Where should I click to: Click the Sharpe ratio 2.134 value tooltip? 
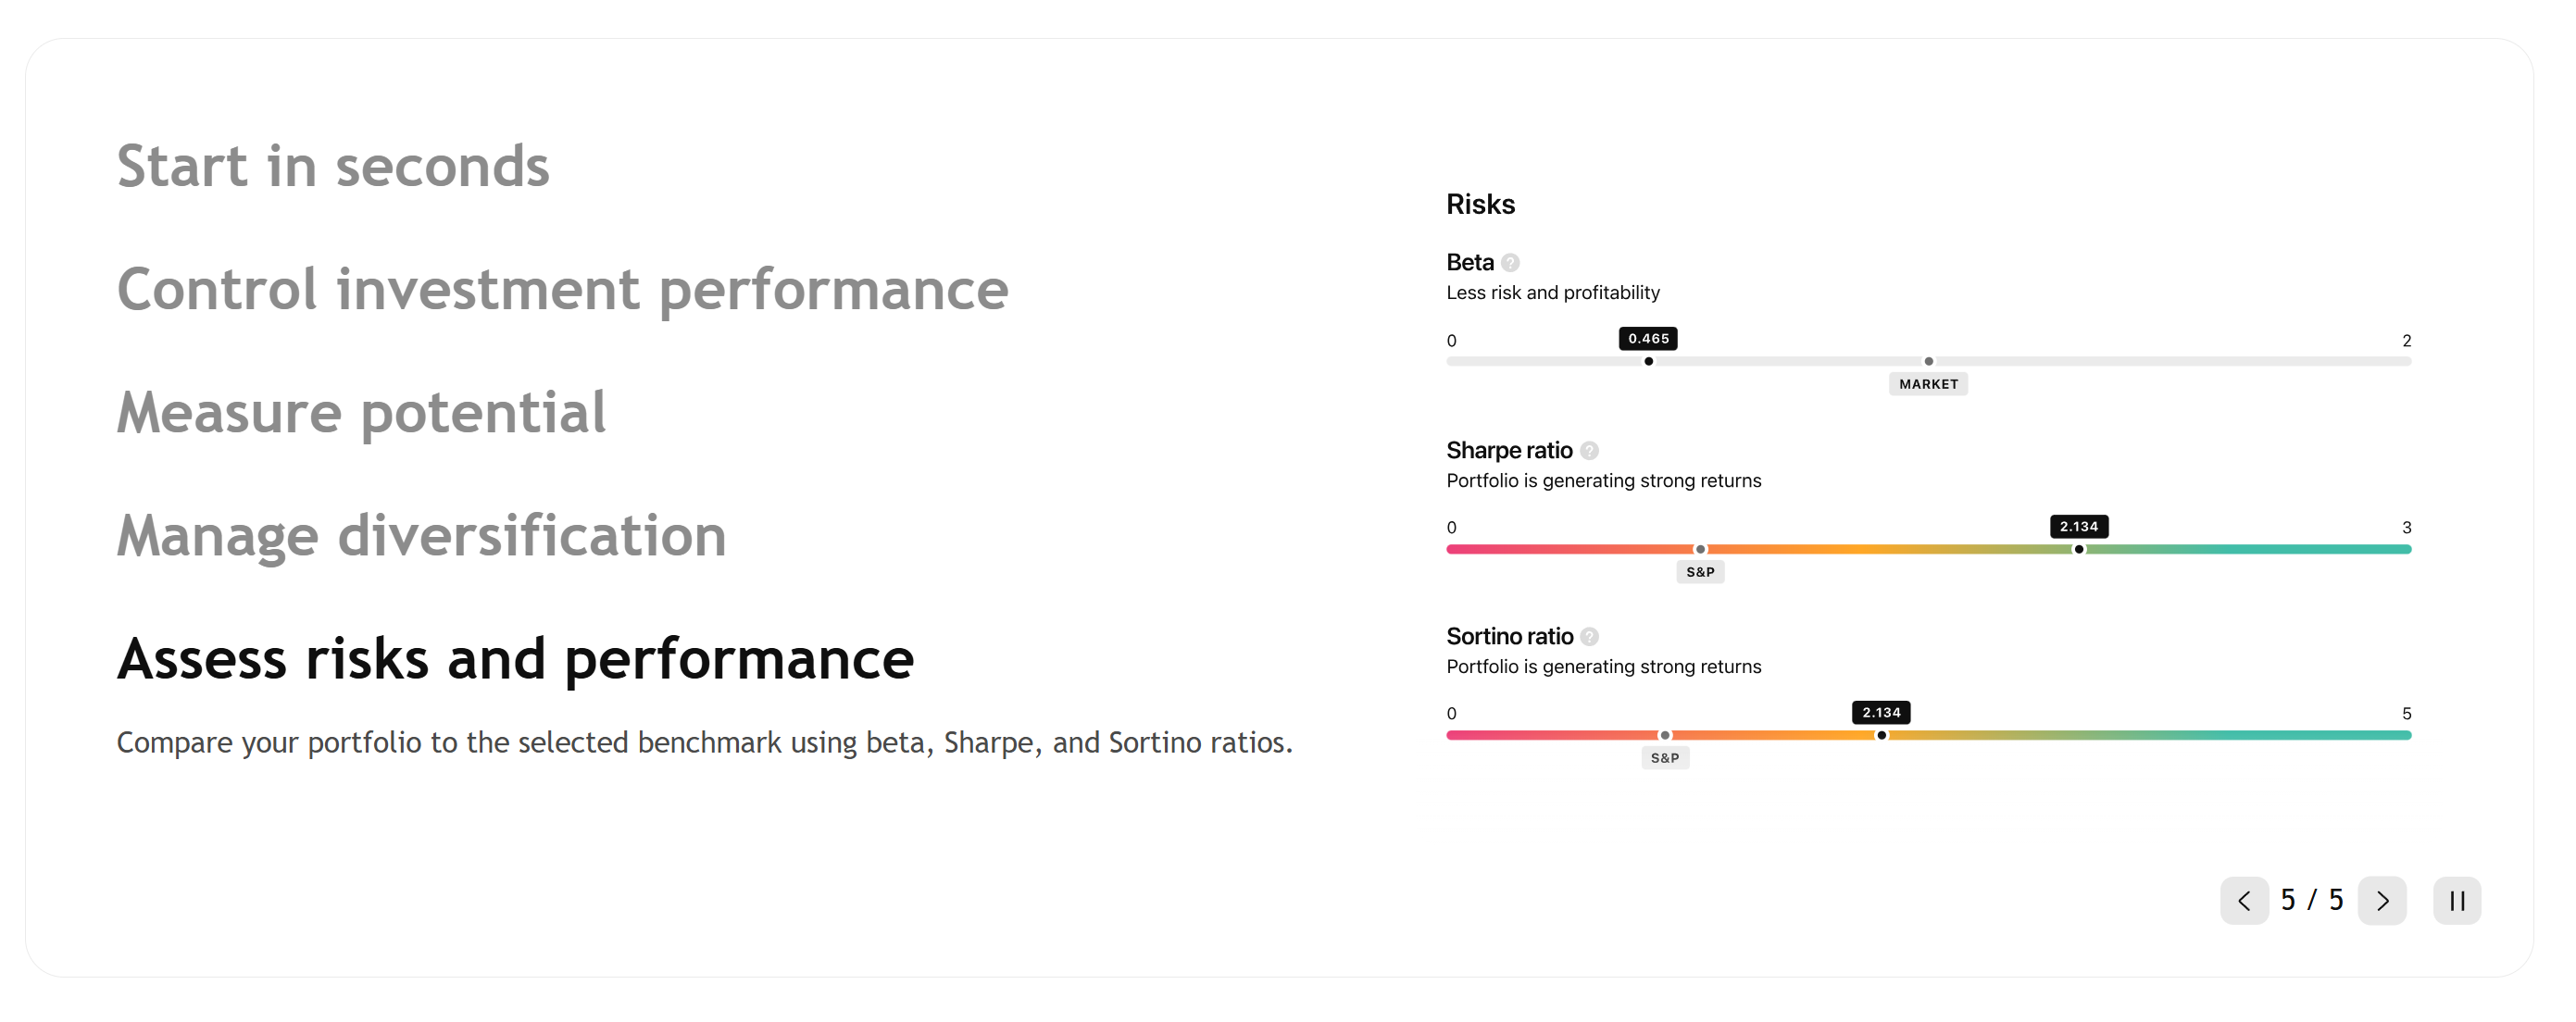(2078, 527)
